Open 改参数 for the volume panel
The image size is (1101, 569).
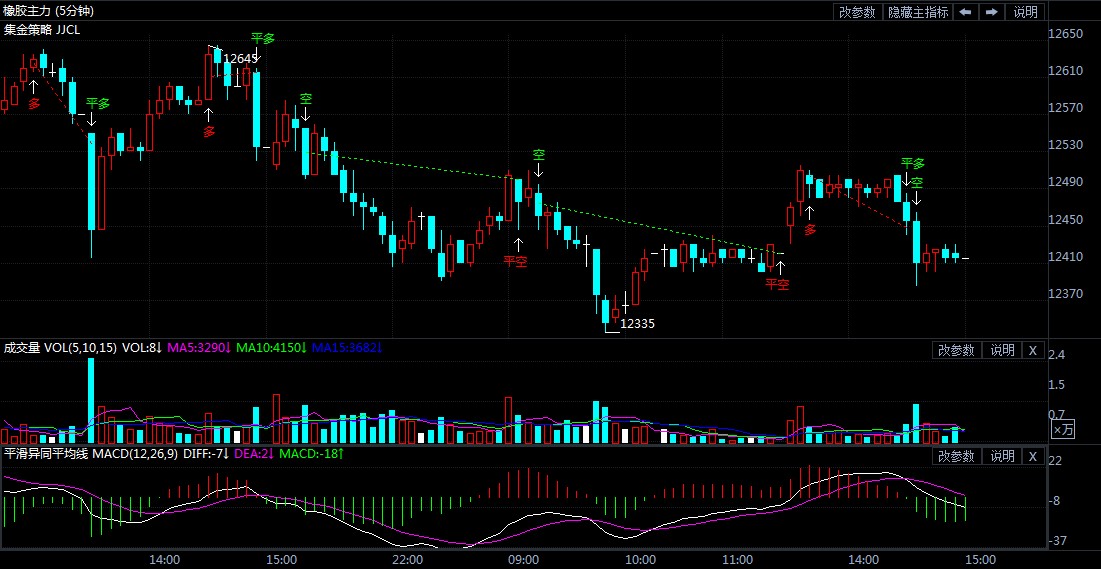(x=956, y=351)
